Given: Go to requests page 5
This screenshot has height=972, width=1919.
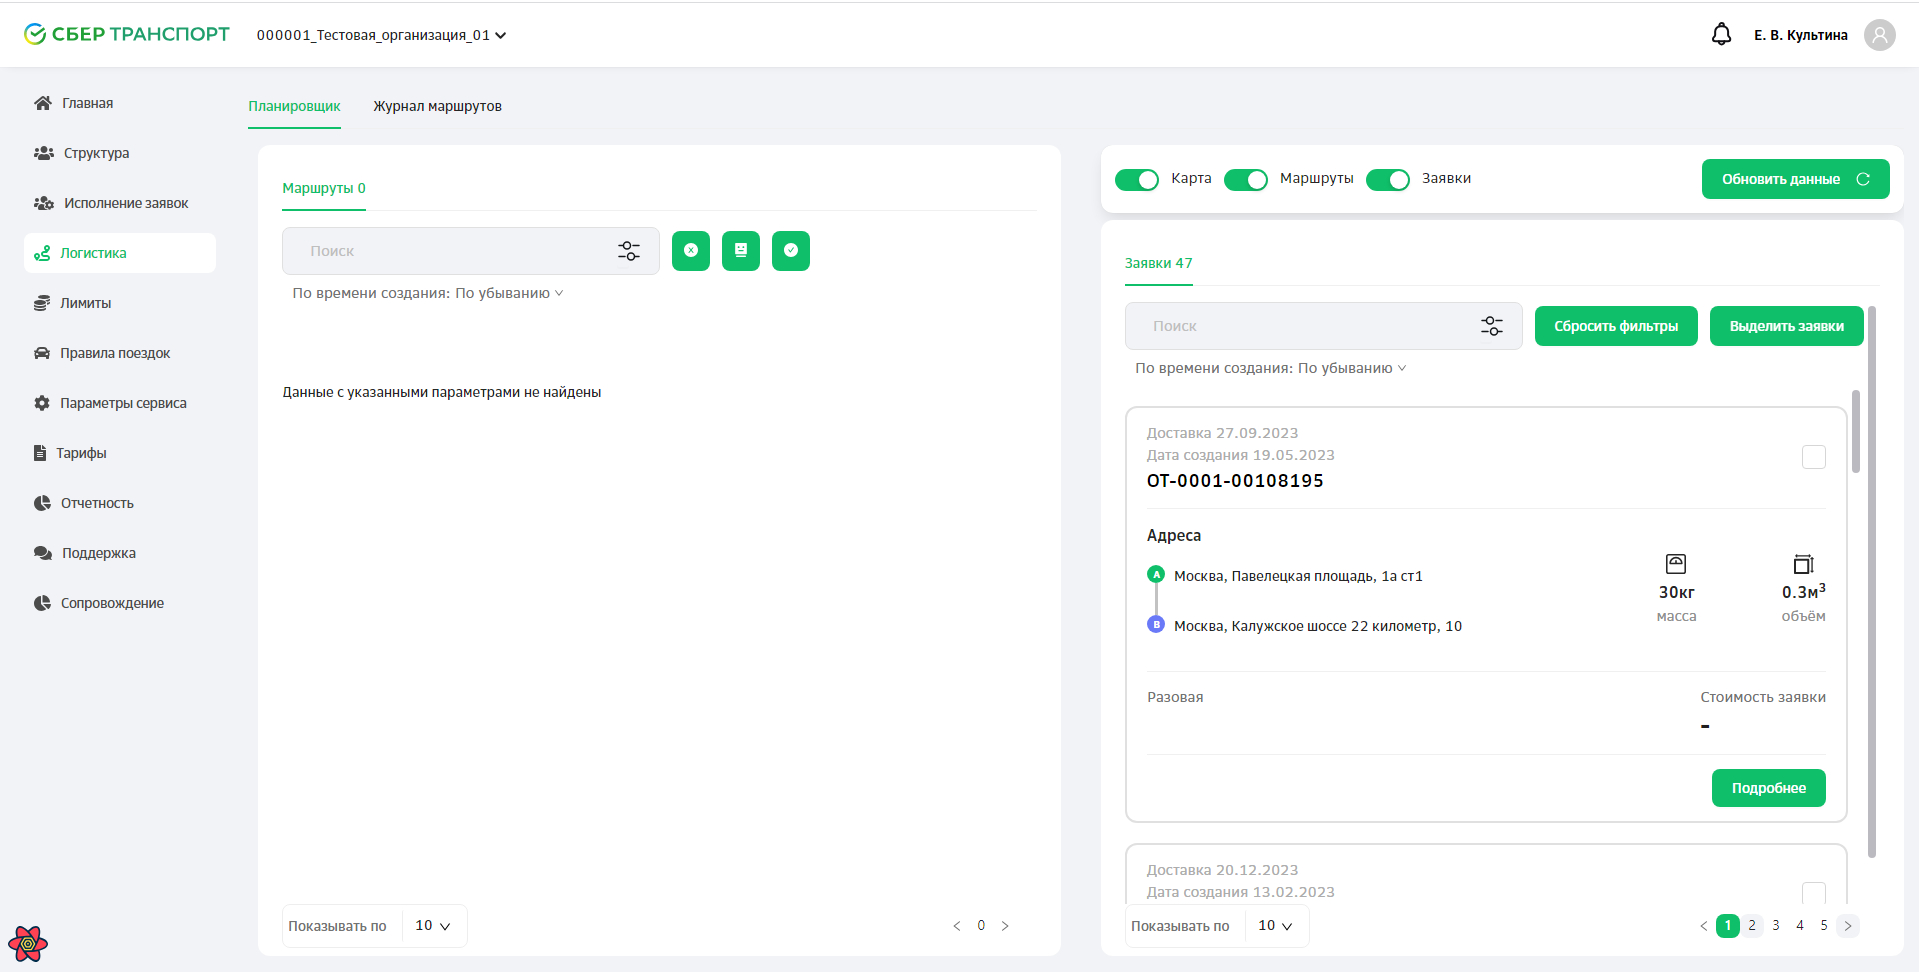Looking at the screenshot, I should pos(1824,926).
